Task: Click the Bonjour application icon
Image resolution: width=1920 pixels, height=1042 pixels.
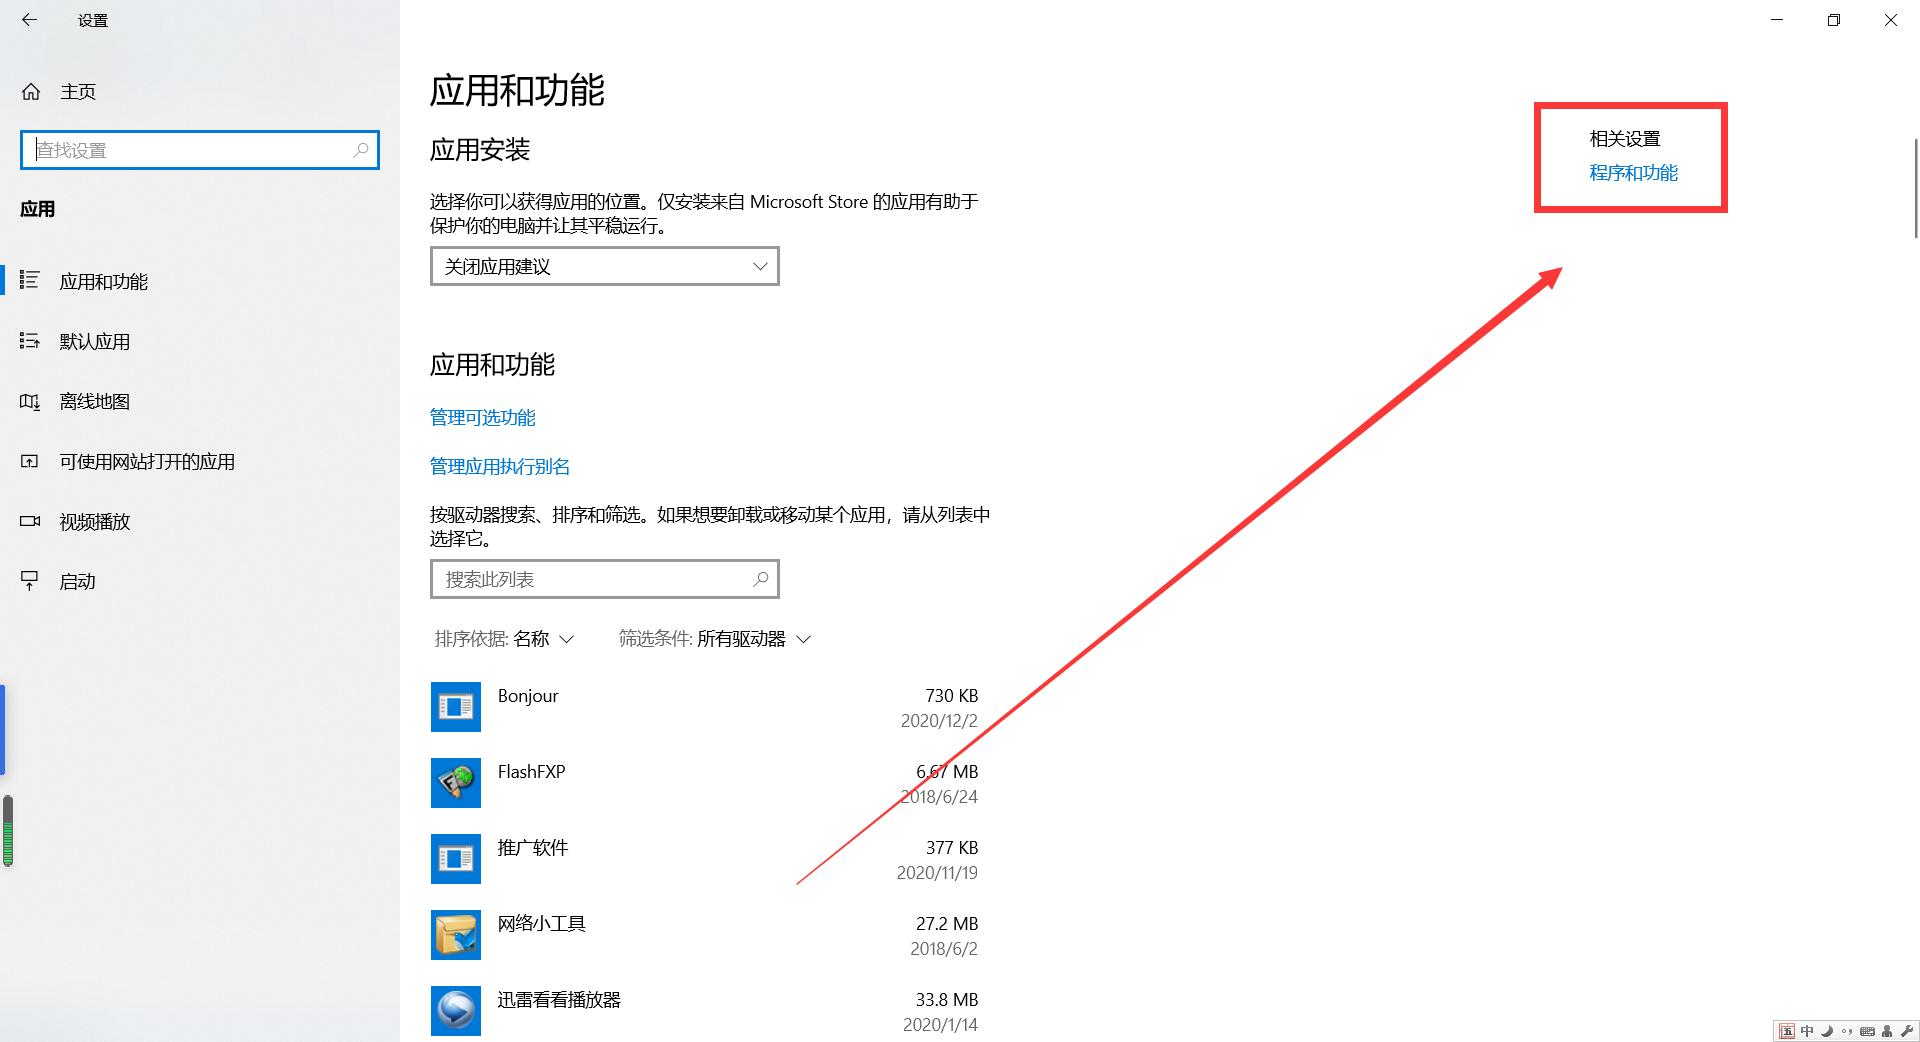Action: (x=456, y=707)
